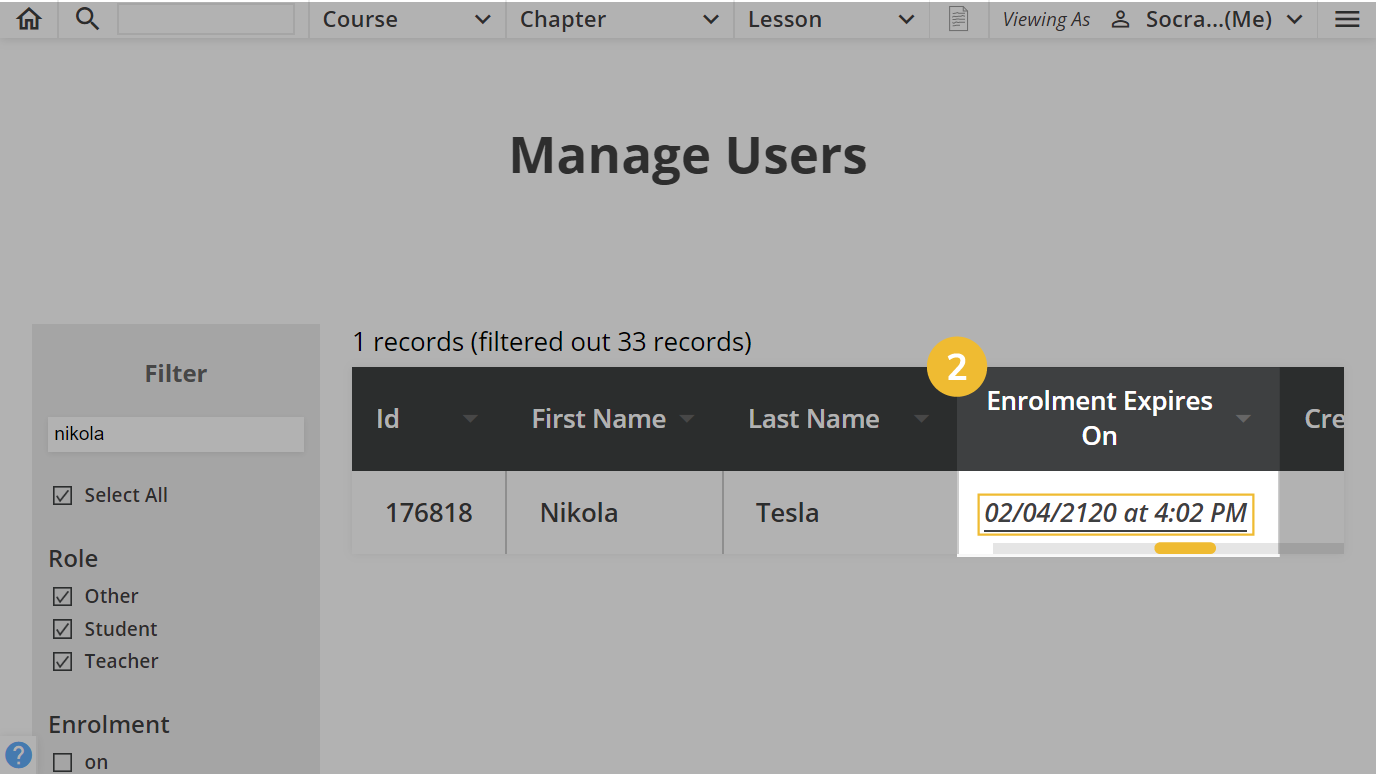
Task: Toggle the Select All checkbox
Action: click(63, 496)
